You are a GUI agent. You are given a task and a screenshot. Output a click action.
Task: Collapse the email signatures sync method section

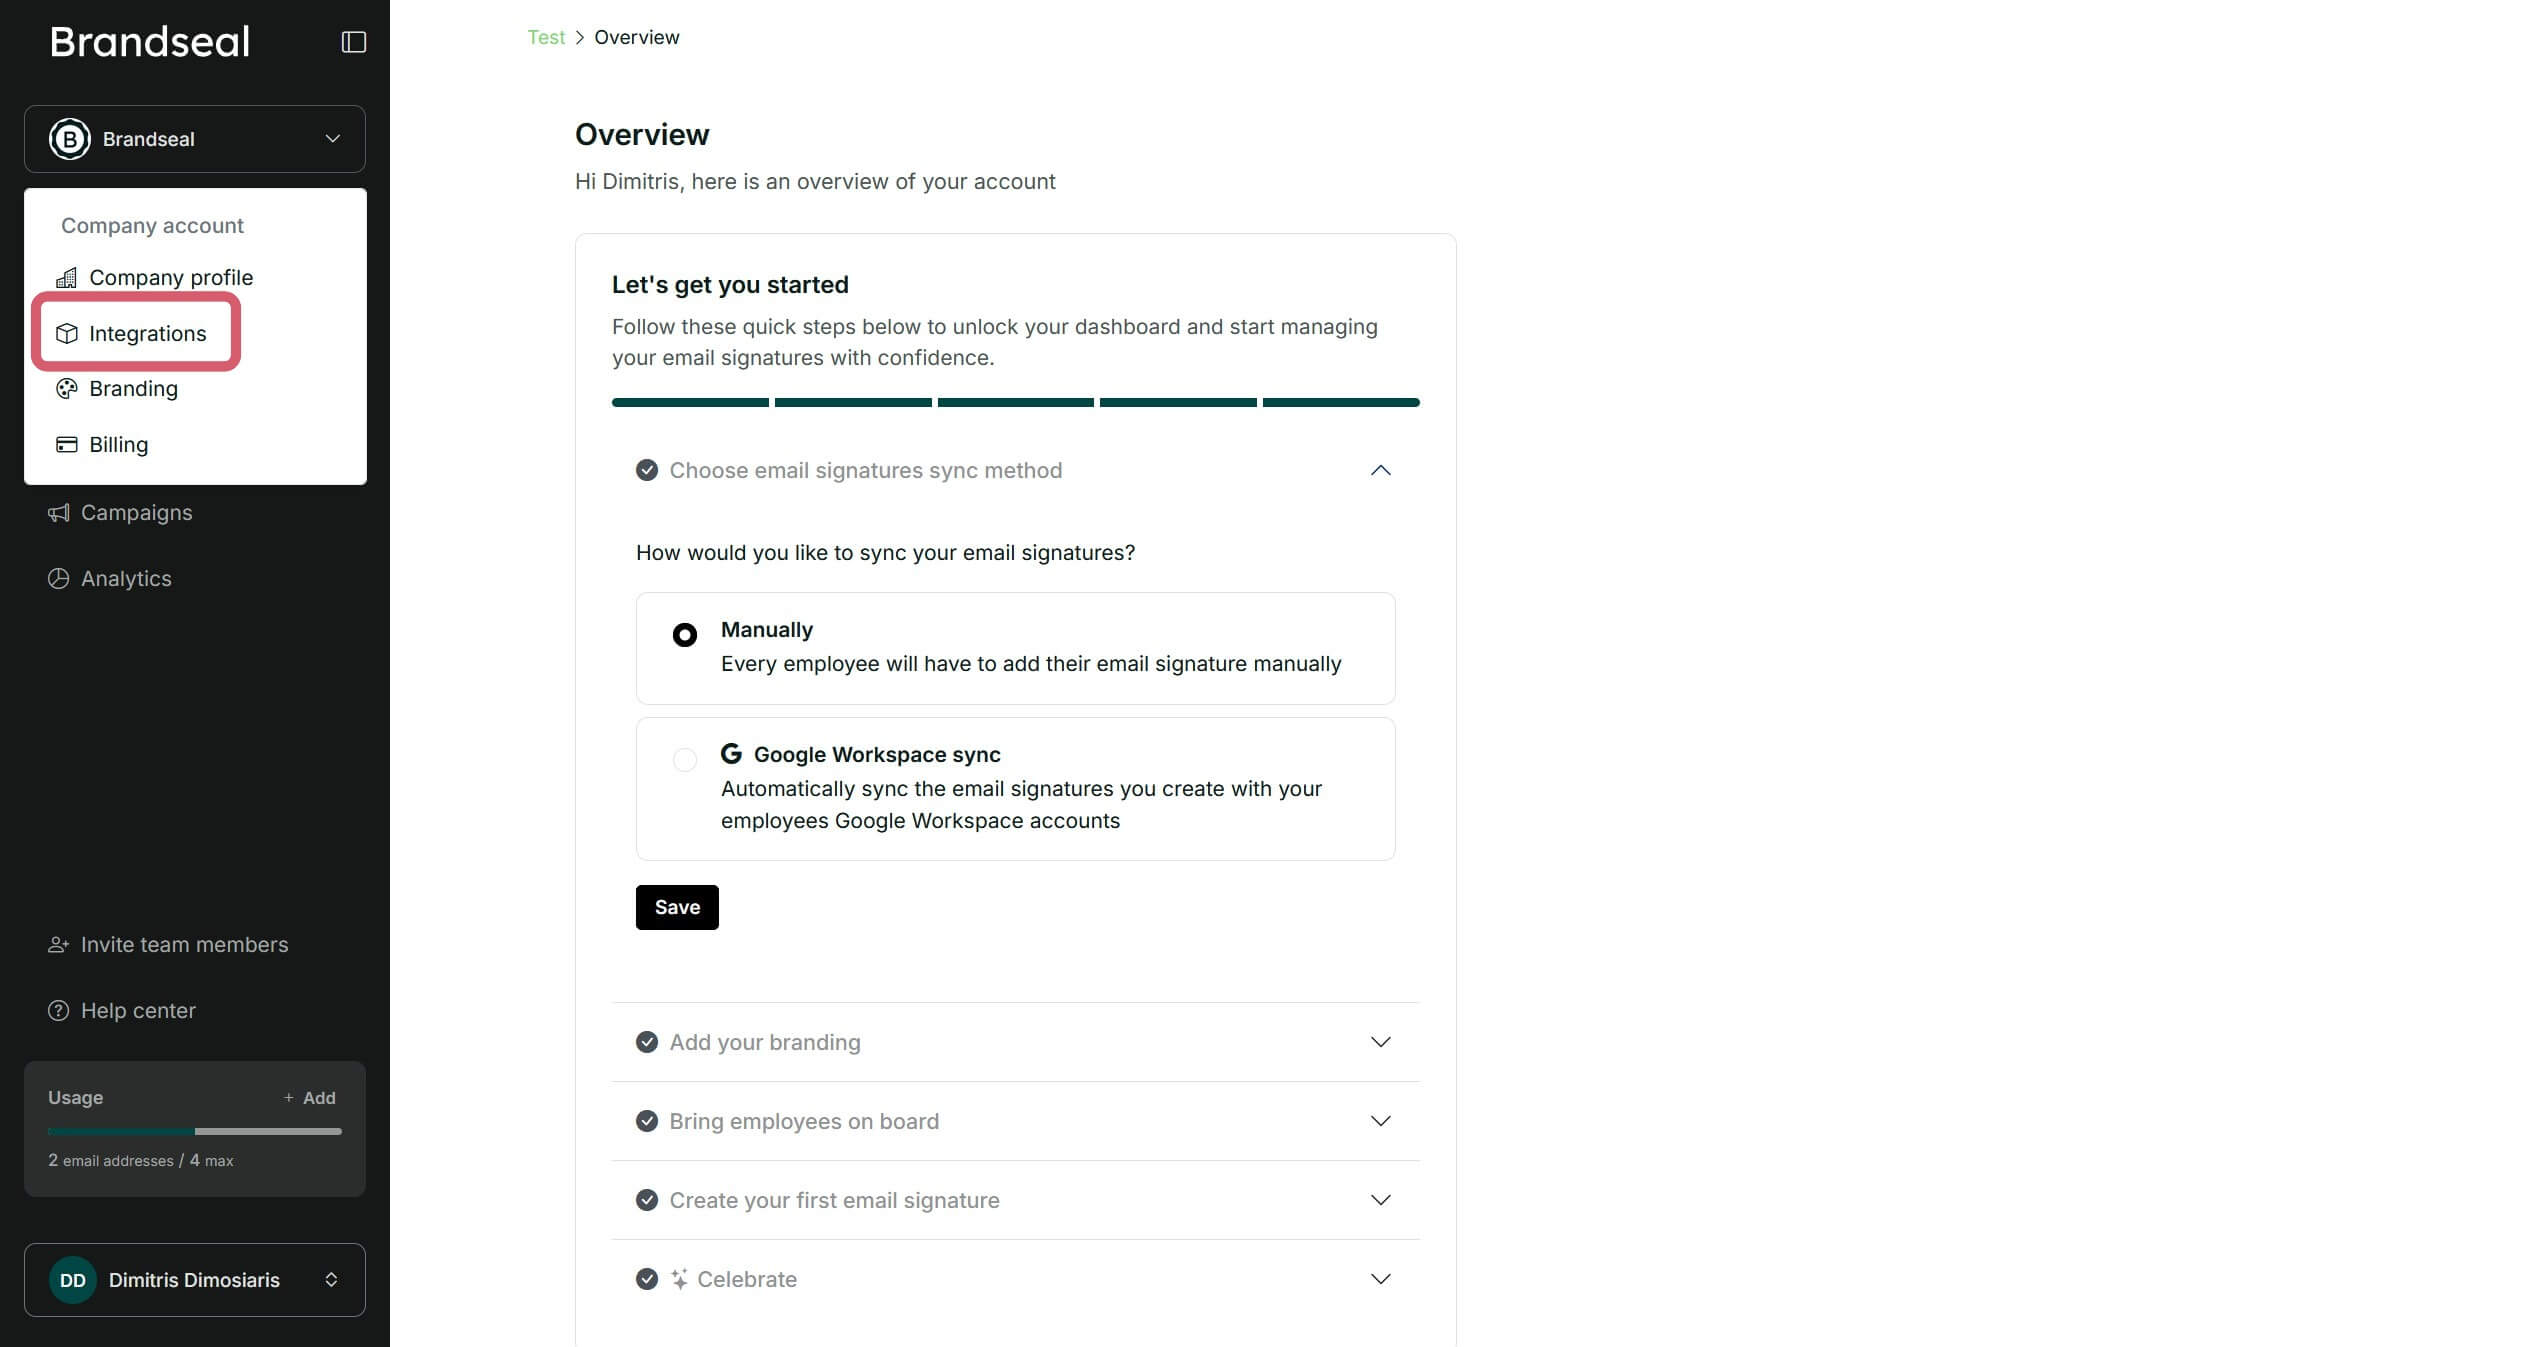pos(1381,470)
